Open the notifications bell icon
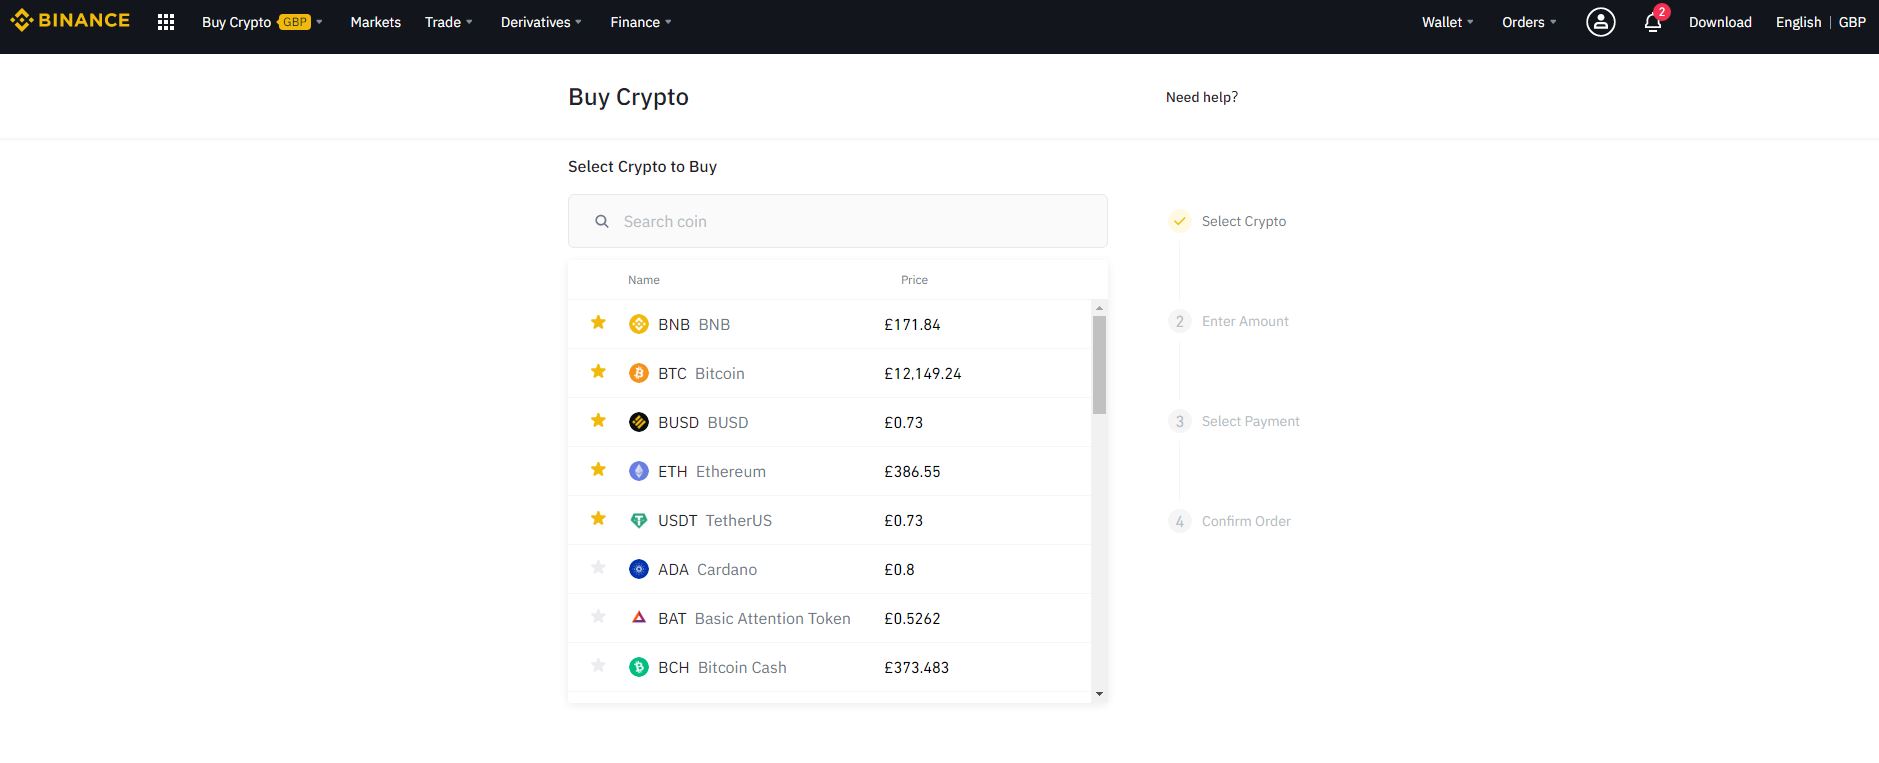This screenshot has width=1879, height=763. point(1652,22)
